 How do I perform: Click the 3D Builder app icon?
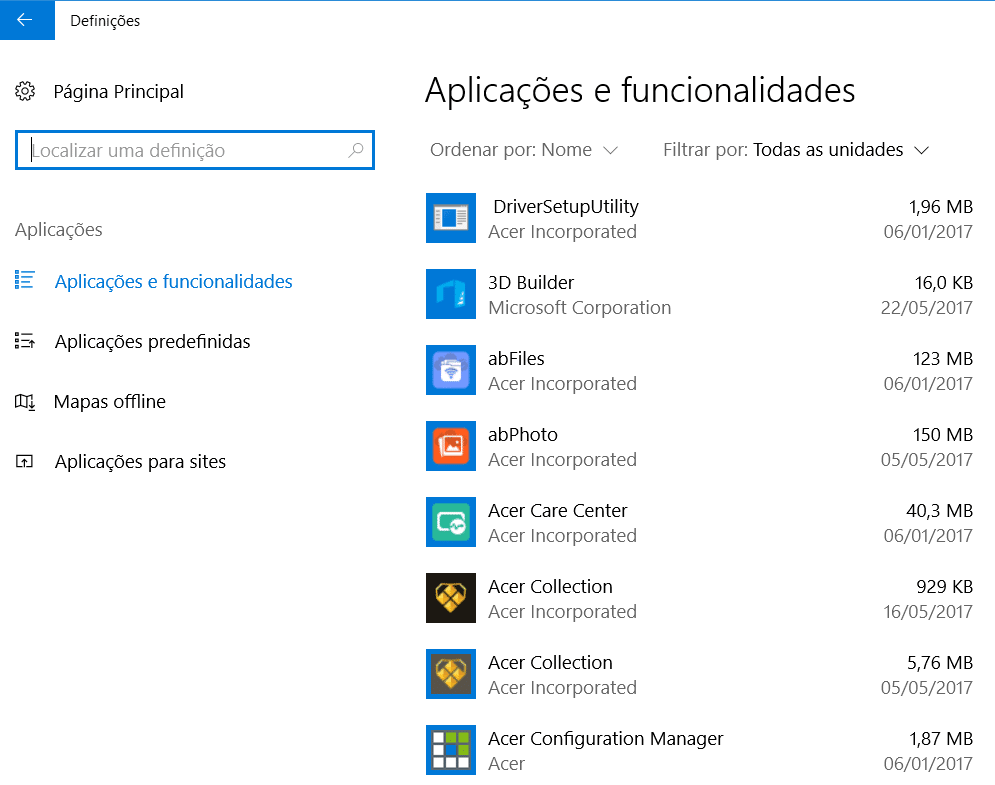(451, 294)
